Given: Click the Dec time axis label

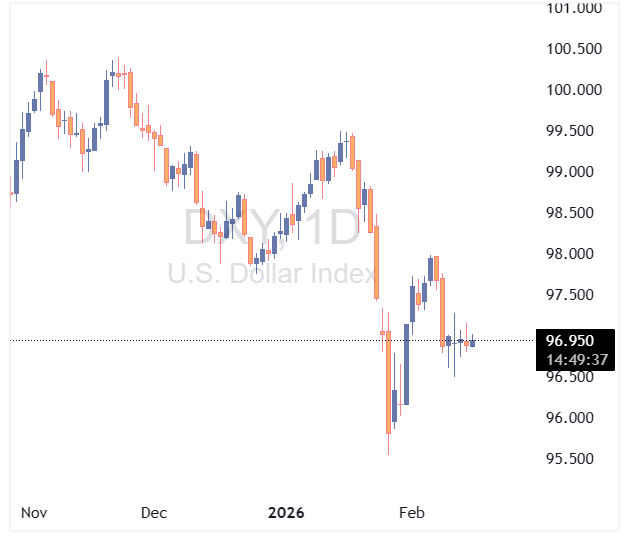Looking at the screenshot, I should pyautogui.click(x=153, y=513).
